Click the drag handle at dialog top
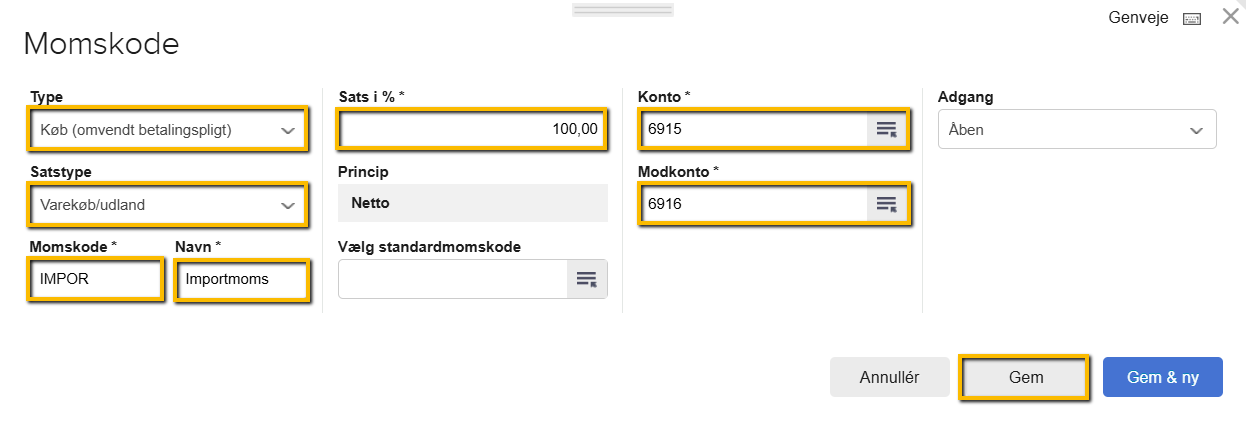The image size is (1246, 422). 622,10
